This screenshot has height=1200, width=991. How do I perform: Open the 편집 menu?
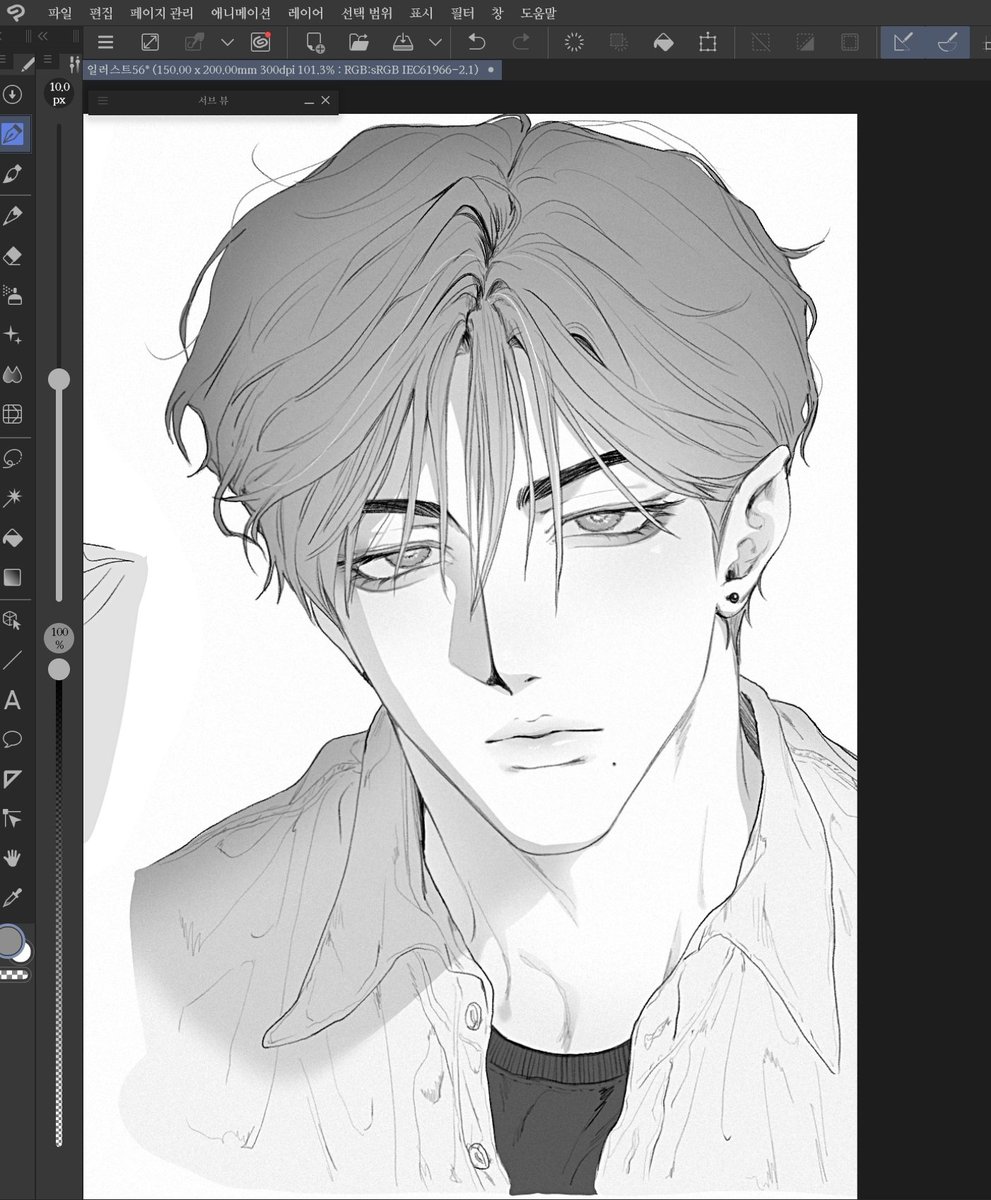point(101,13)
